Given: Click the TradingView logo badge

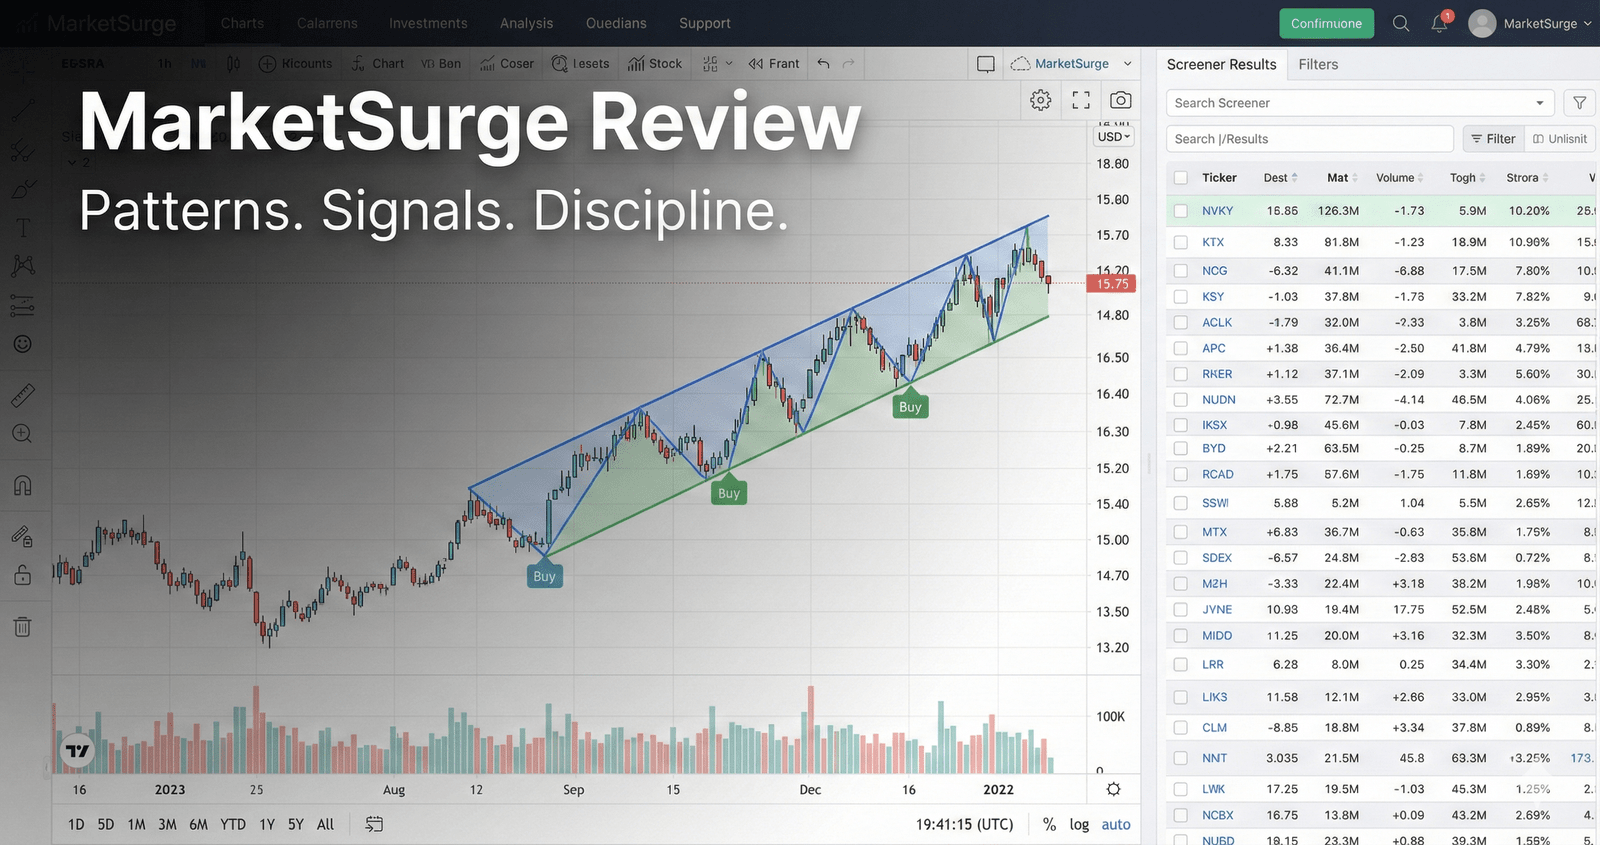Looking at the screenshot, I should 77,751.
